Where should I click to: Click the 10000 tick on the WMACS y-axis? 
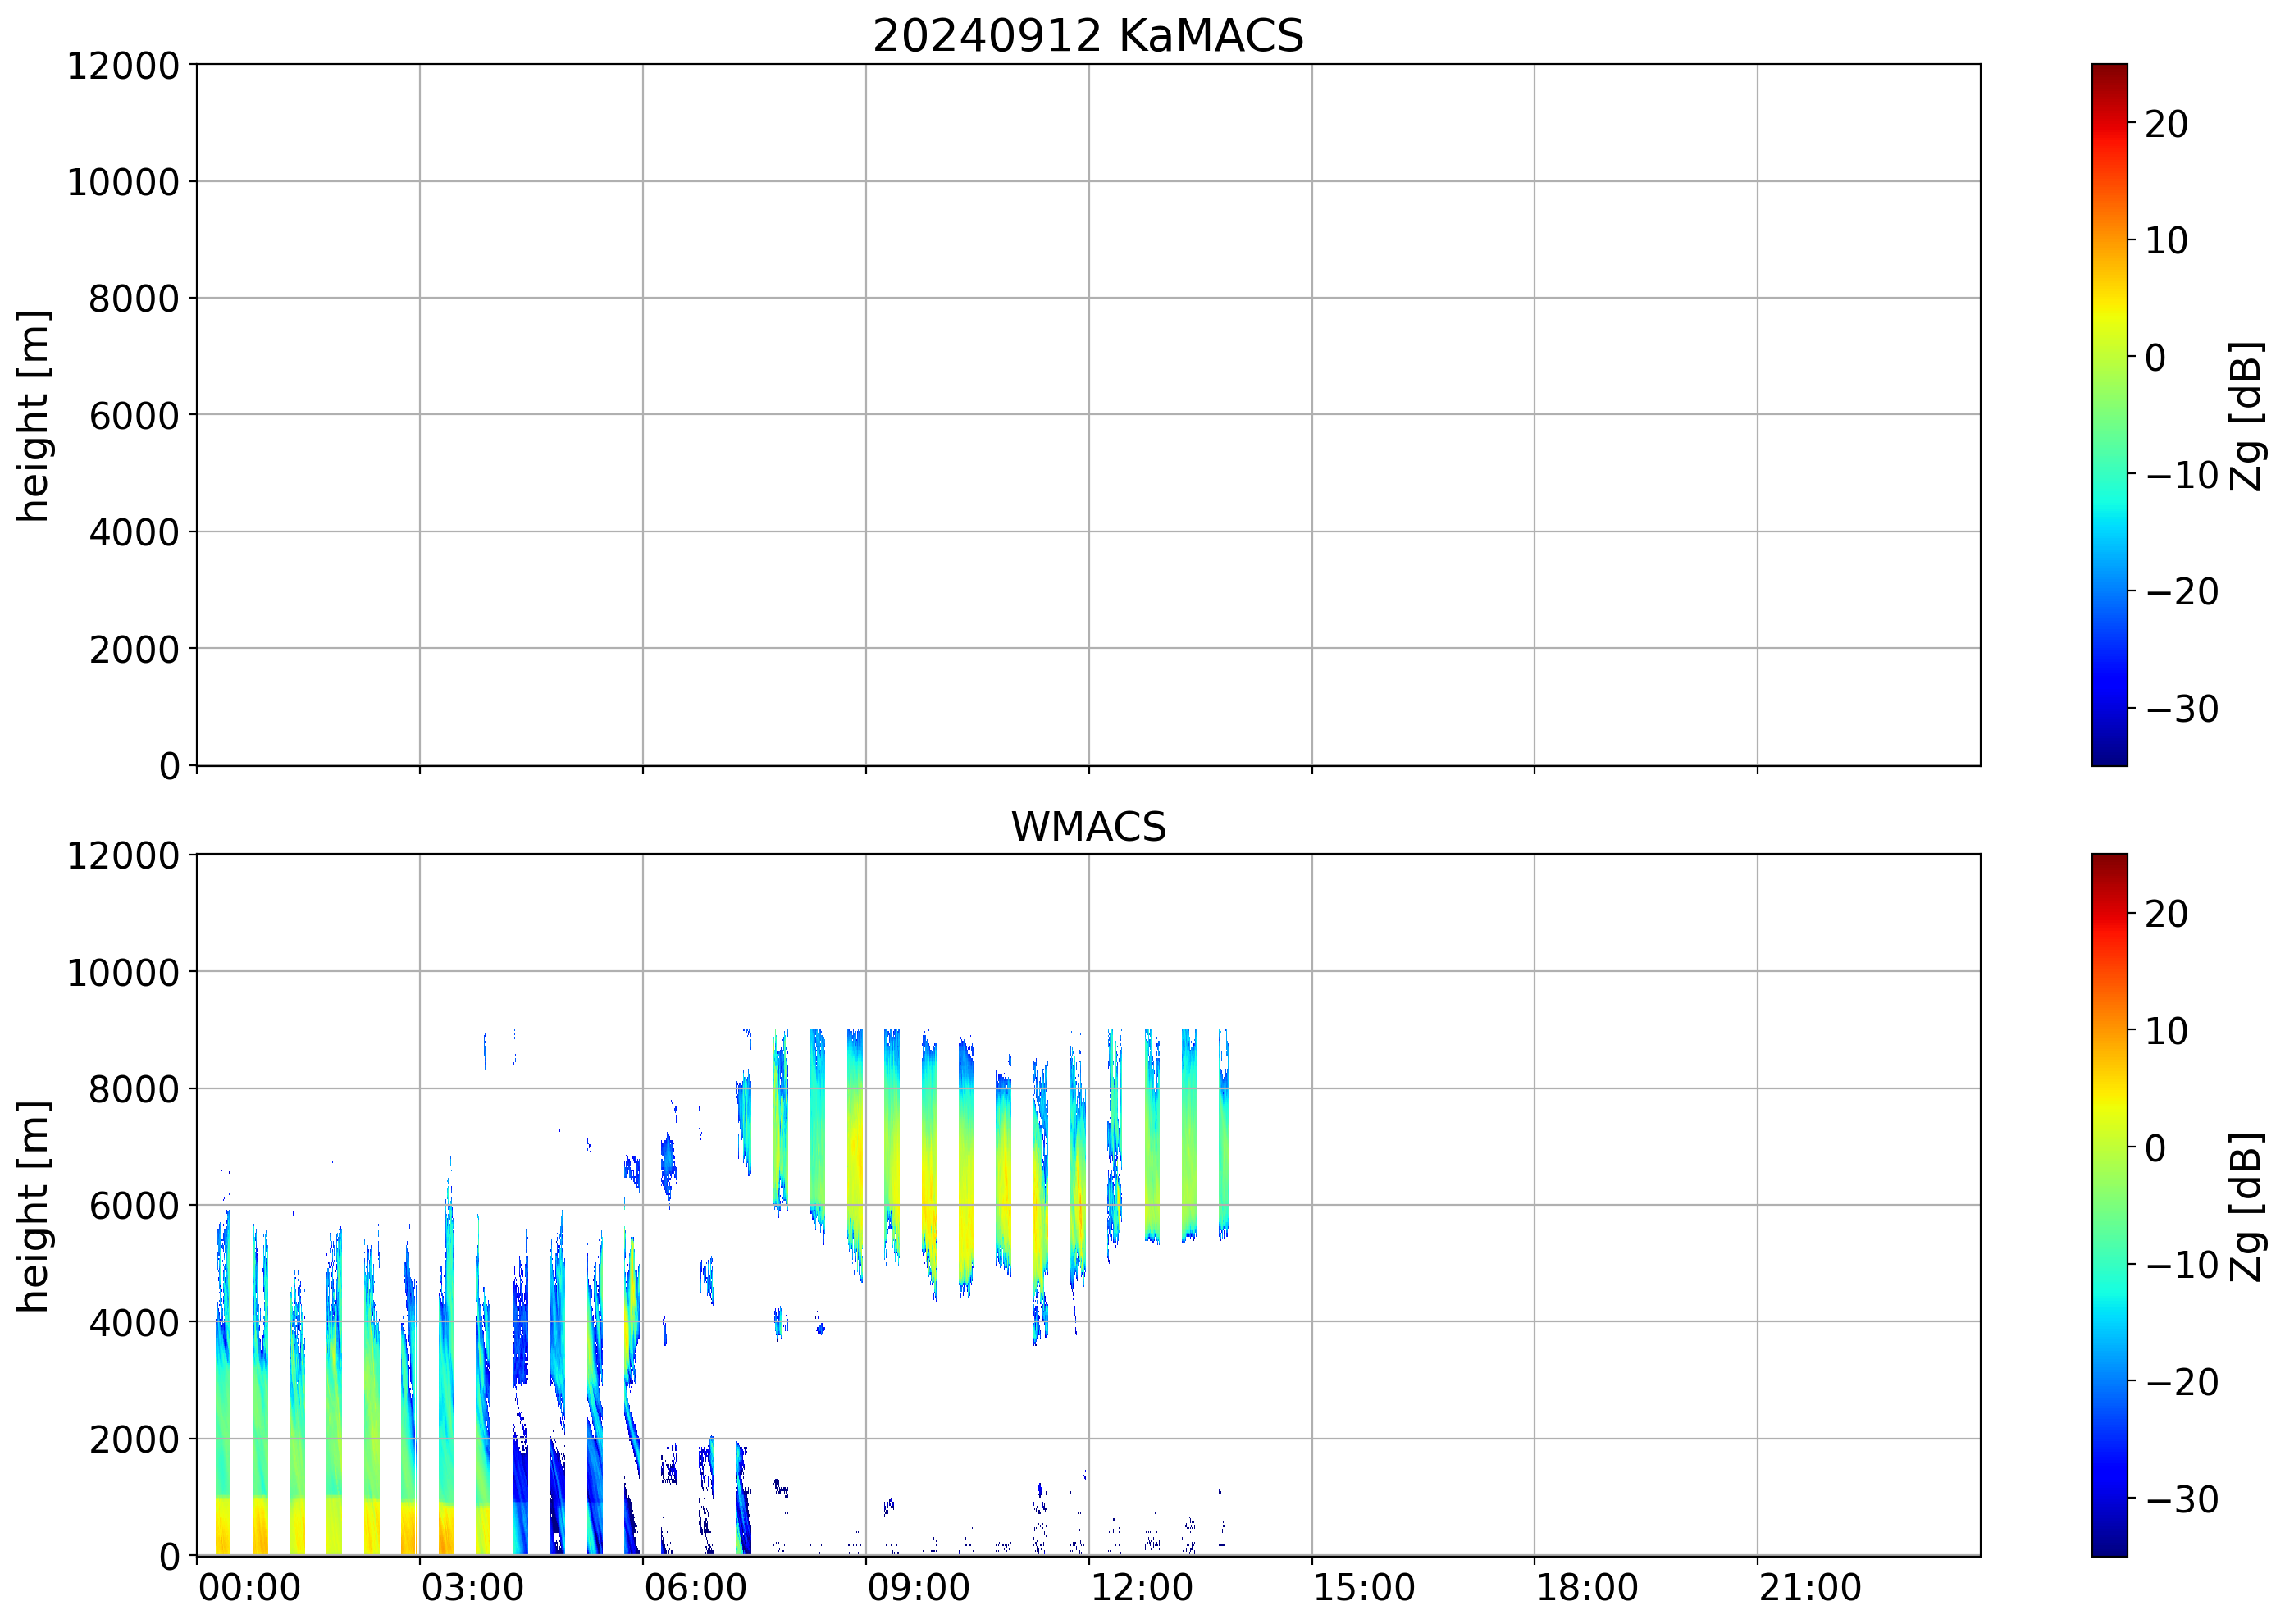coord(122,972)
